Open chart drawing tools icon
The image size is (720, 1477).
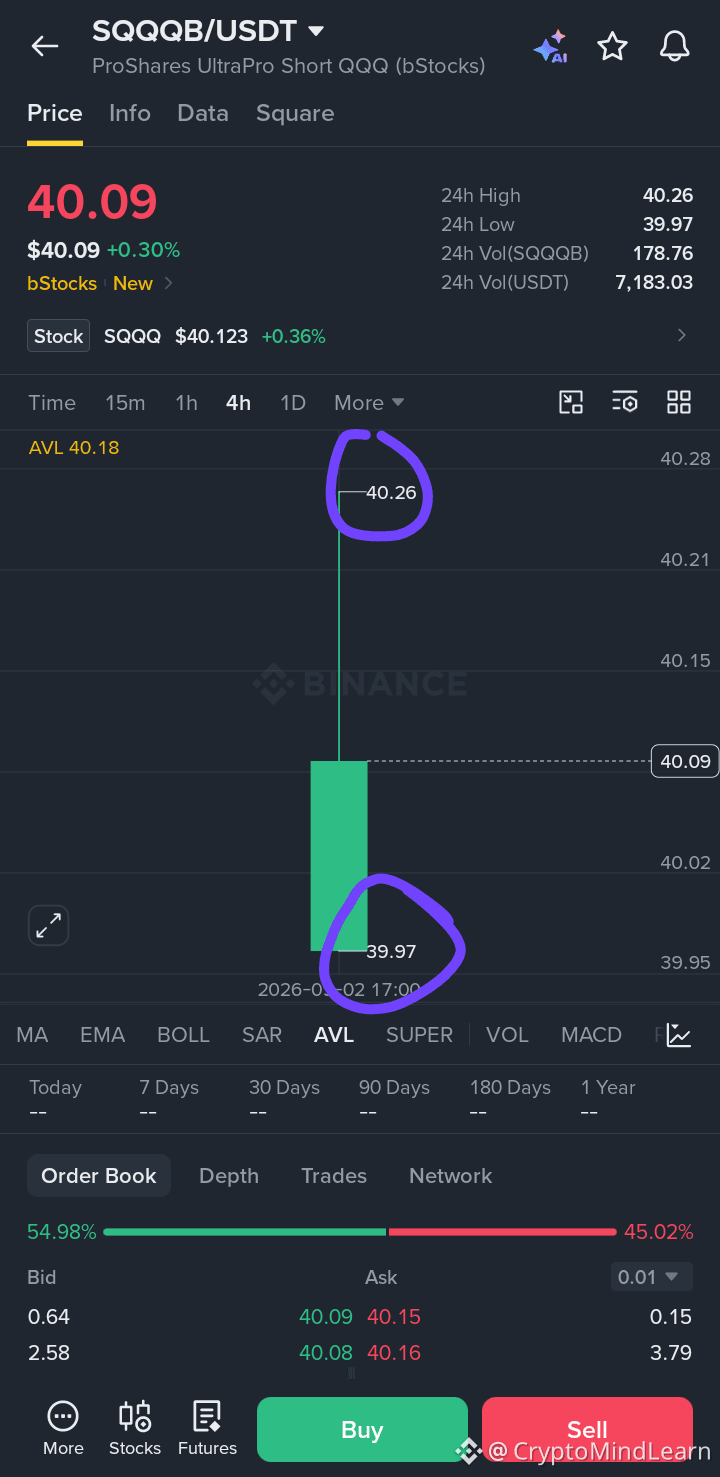coord(571,402)
